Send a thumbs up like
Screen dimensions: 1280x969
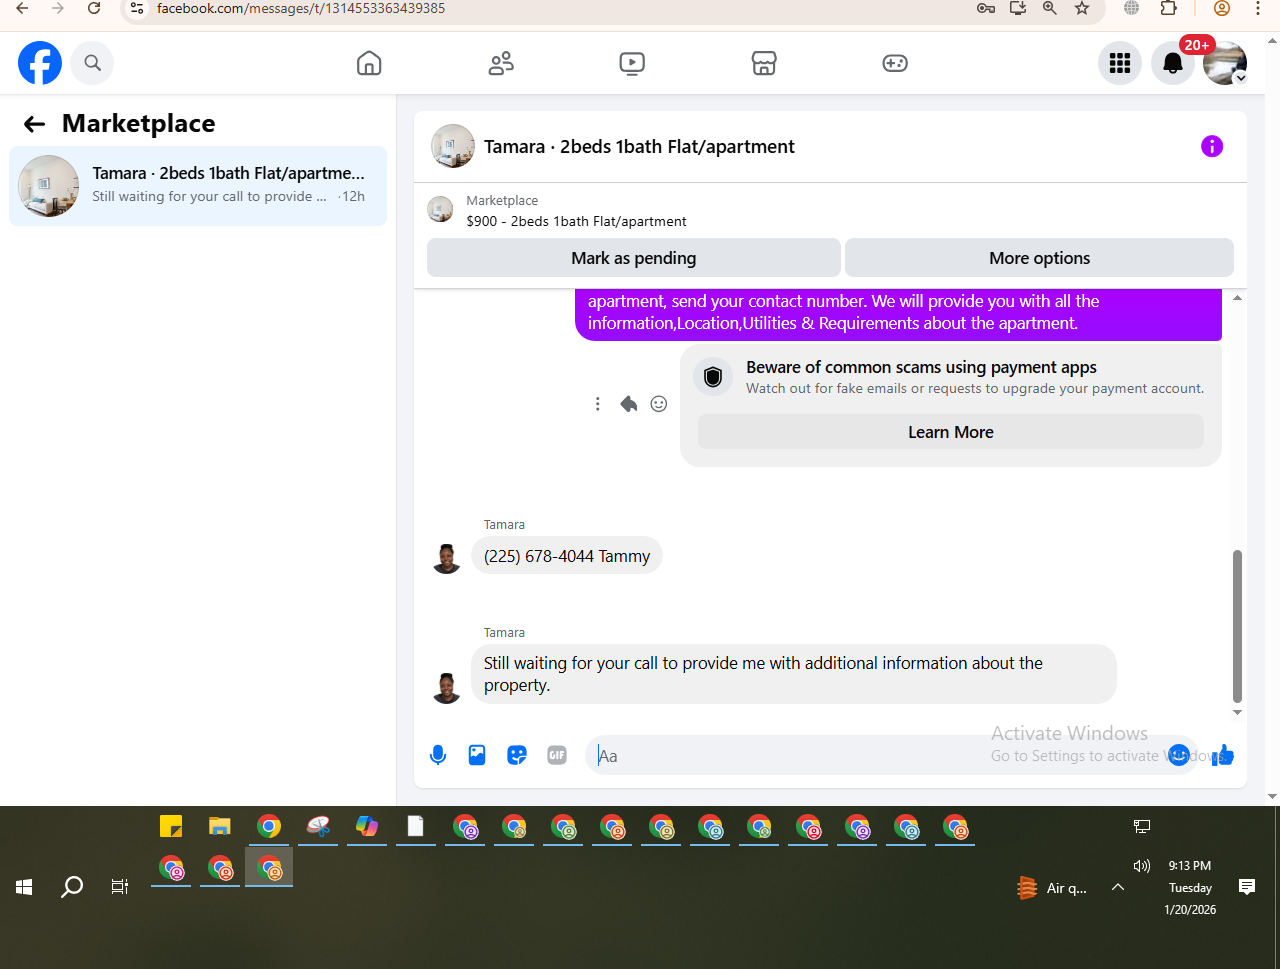1223,756
